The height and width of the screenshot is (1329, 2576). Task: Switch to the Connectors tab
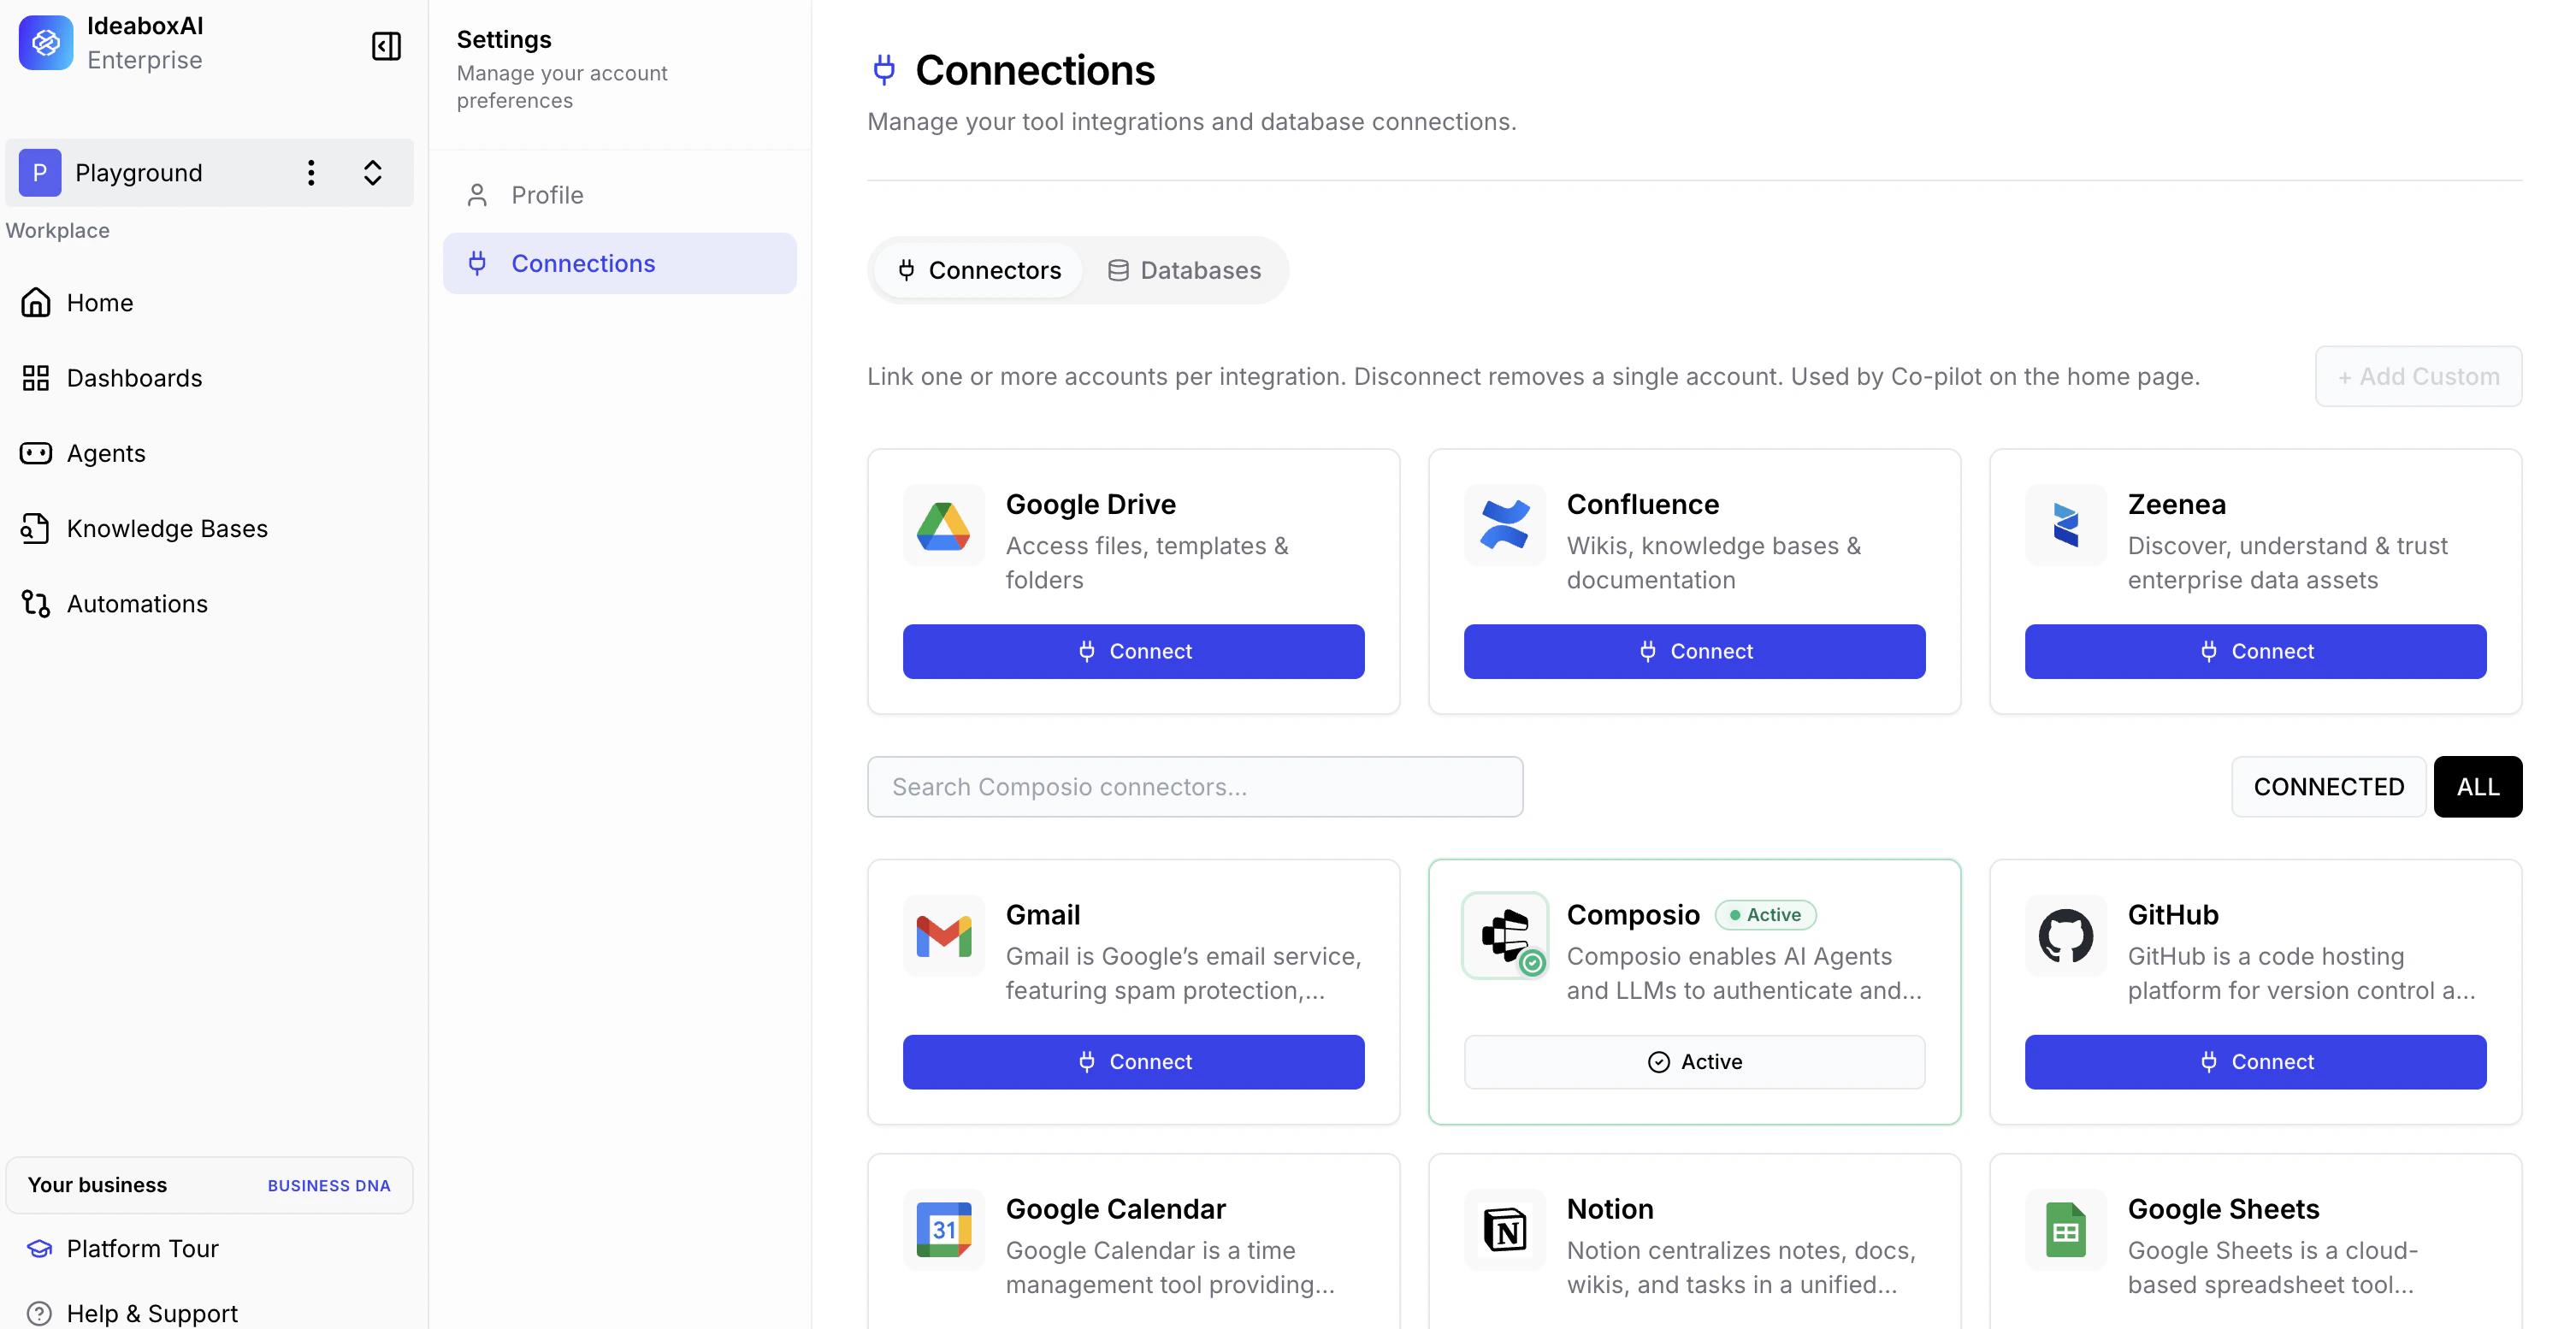click(x=979, y=270)
